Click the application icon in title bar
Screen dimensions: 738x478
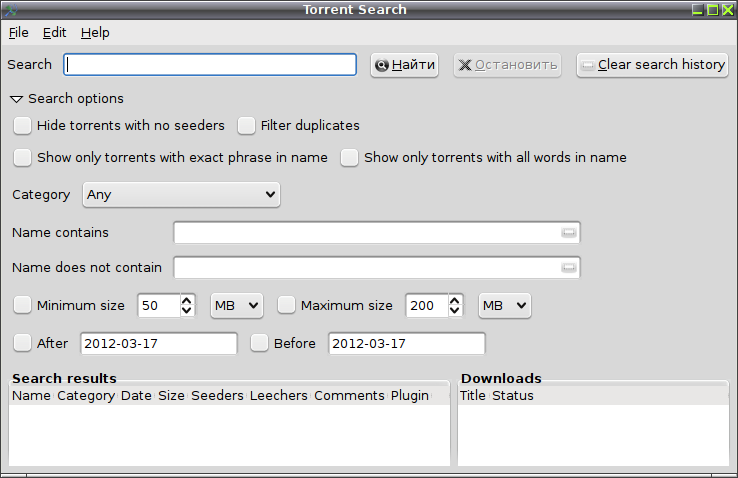pyautogui.click(x=10, y=9)
